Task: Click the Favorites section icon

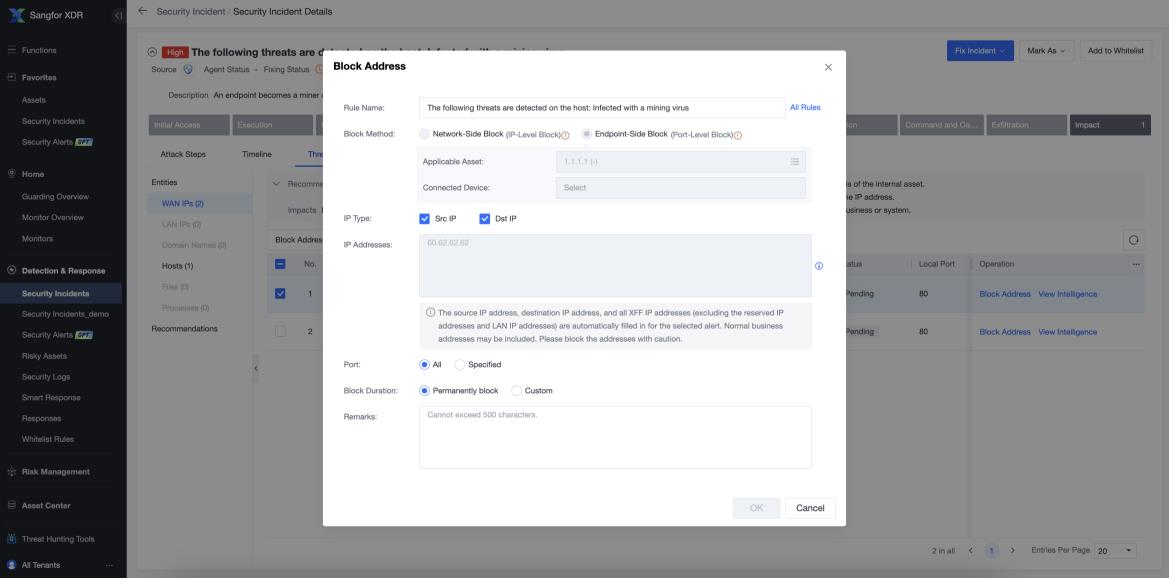Action: pos(11,77)
